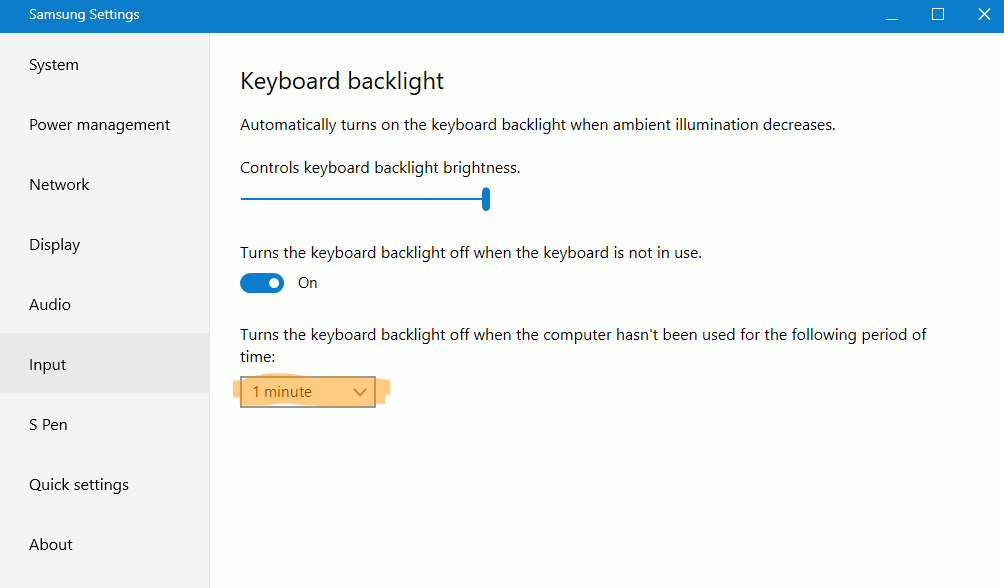
Task: Click the chevron arrow in timeout dropdown
Action: (361, 392)
